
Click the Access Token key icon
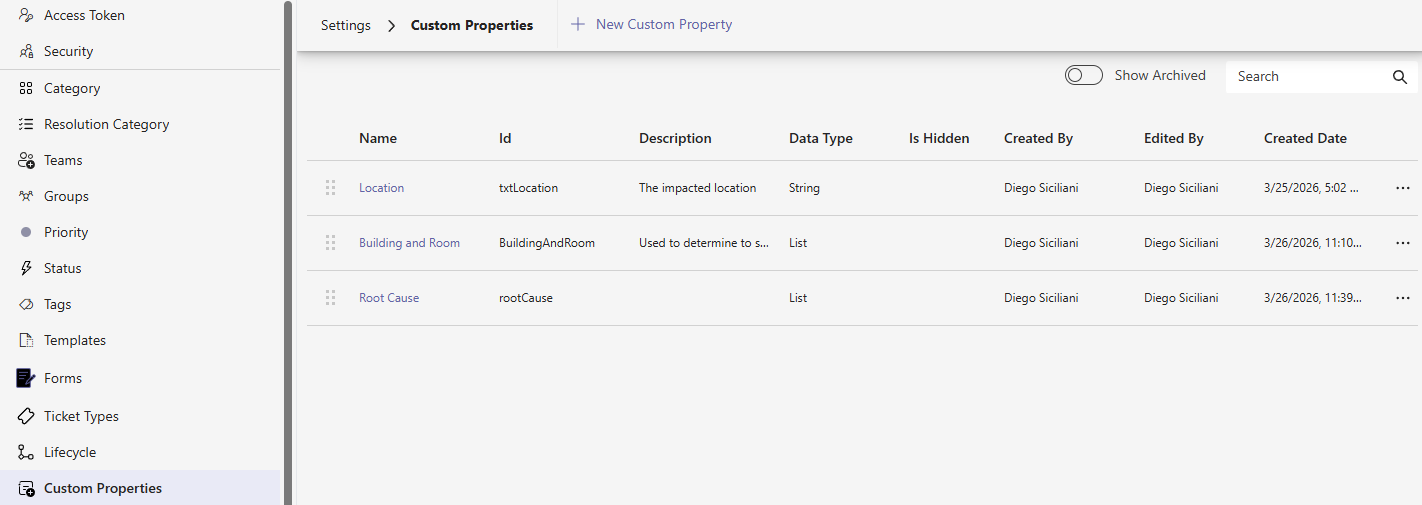click(26, 15)
